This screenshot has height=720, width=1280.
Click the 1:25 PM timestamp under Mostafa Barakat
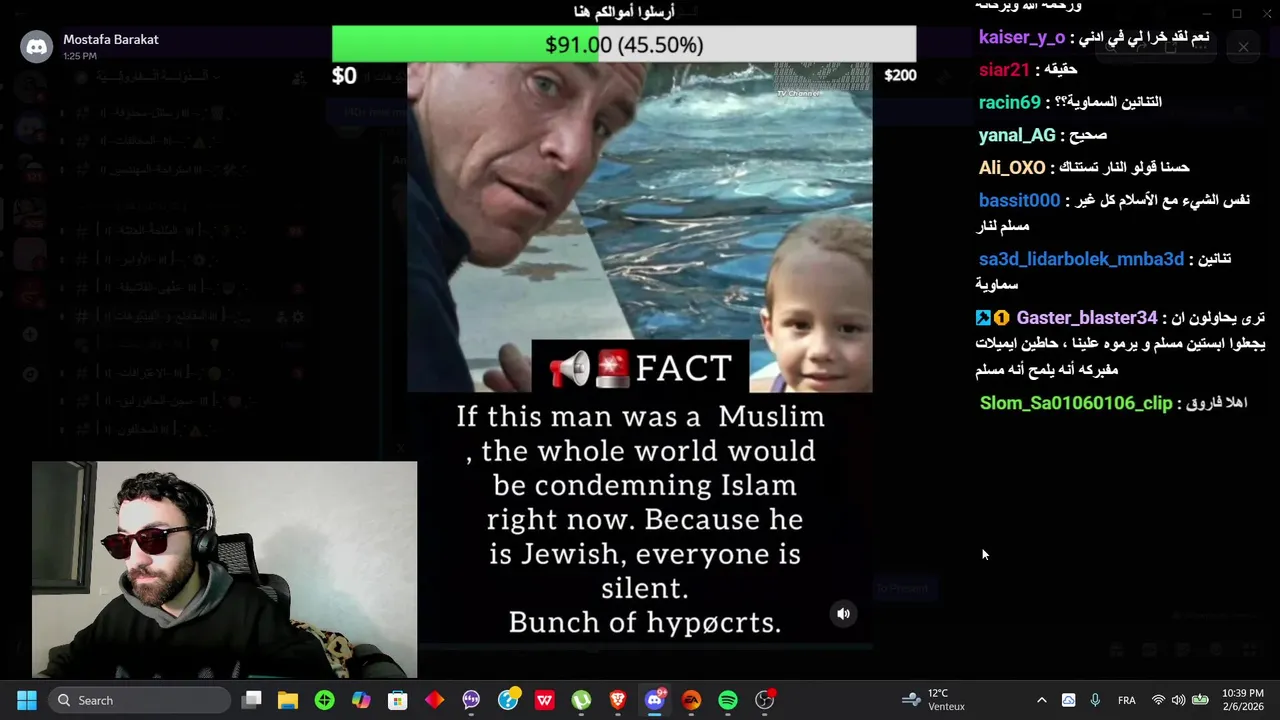80,56
